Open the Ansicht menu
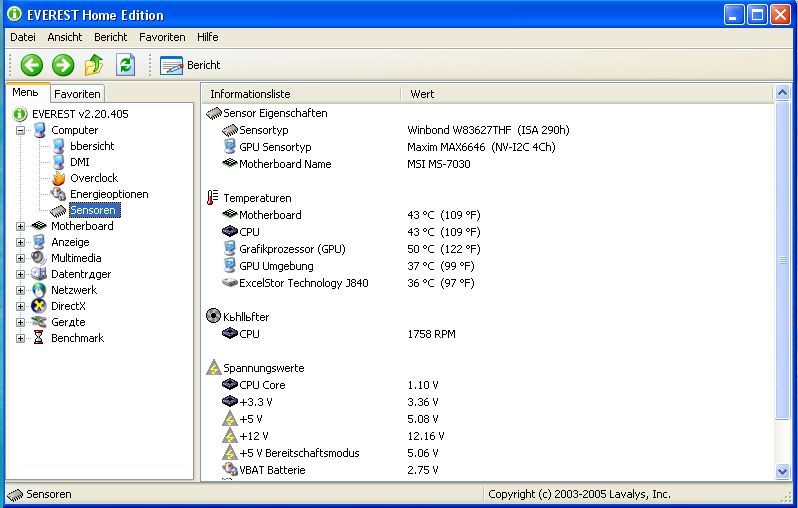798x508 pixels. click(x=65, y=37)
